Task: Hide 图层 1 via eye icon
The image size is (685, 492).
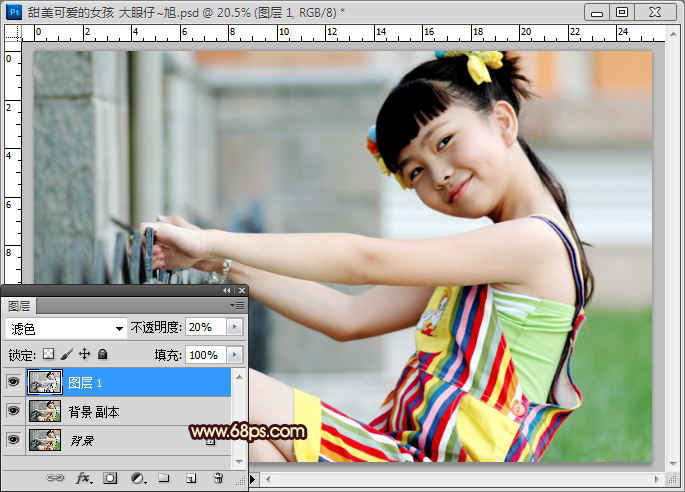Action: pos(12,382)
